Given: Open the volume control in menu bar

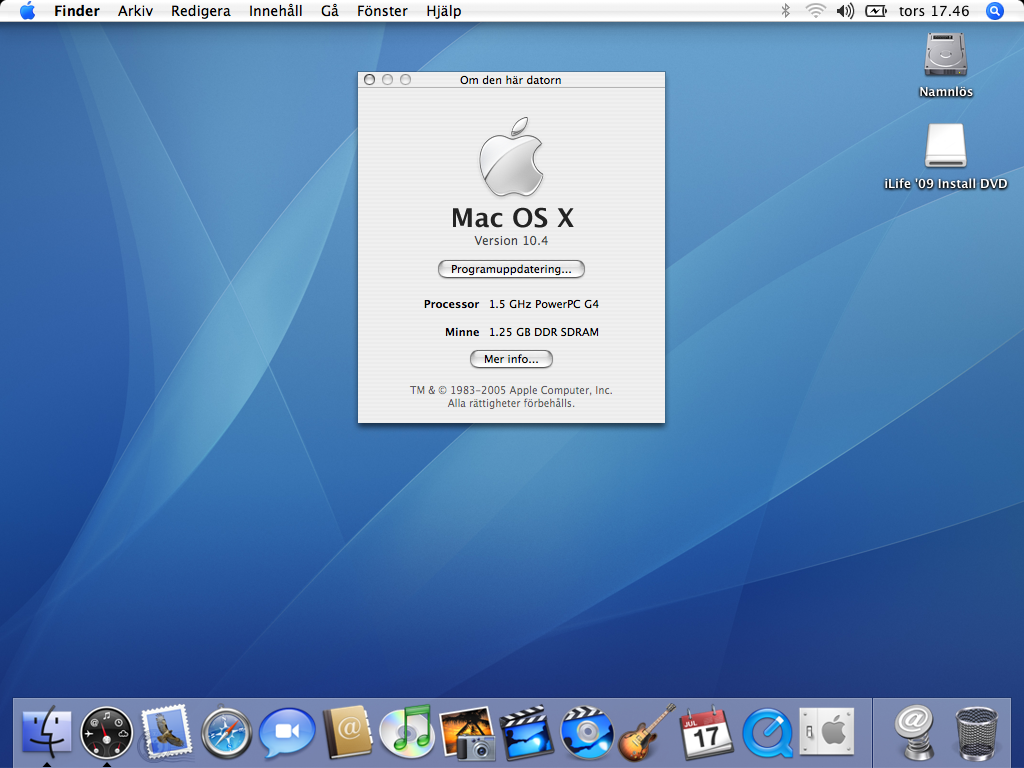Looking at the screenshot, I should pos(845,10).
